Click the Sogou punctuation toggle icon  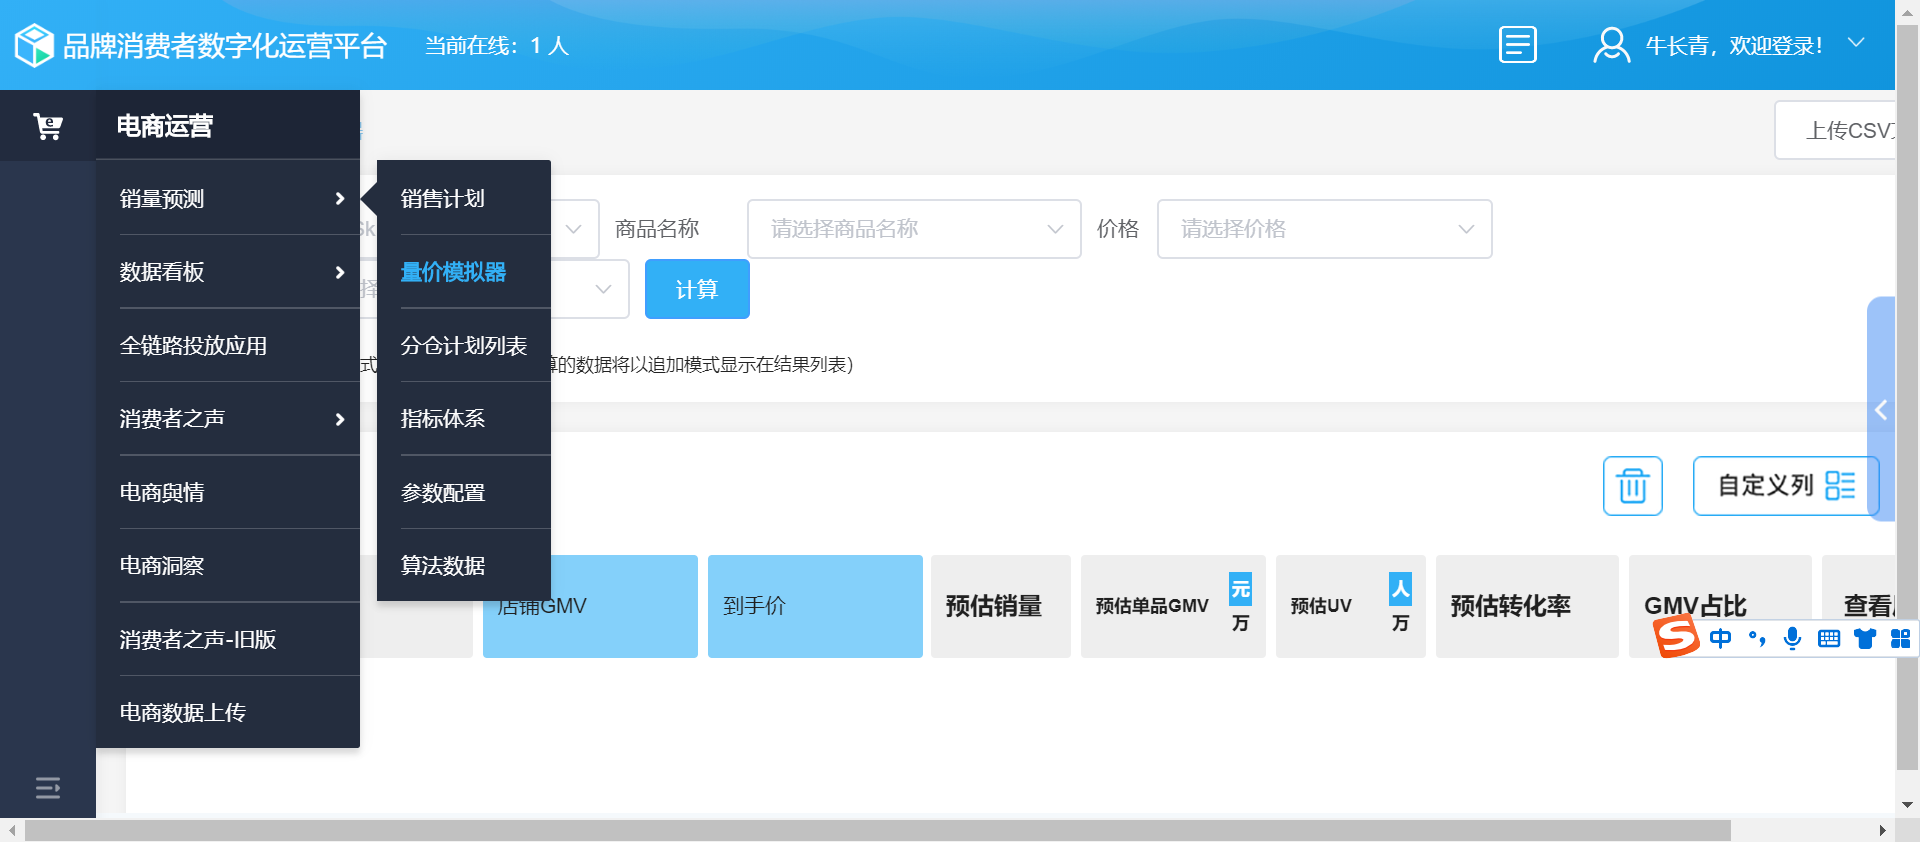[1757, 638]
